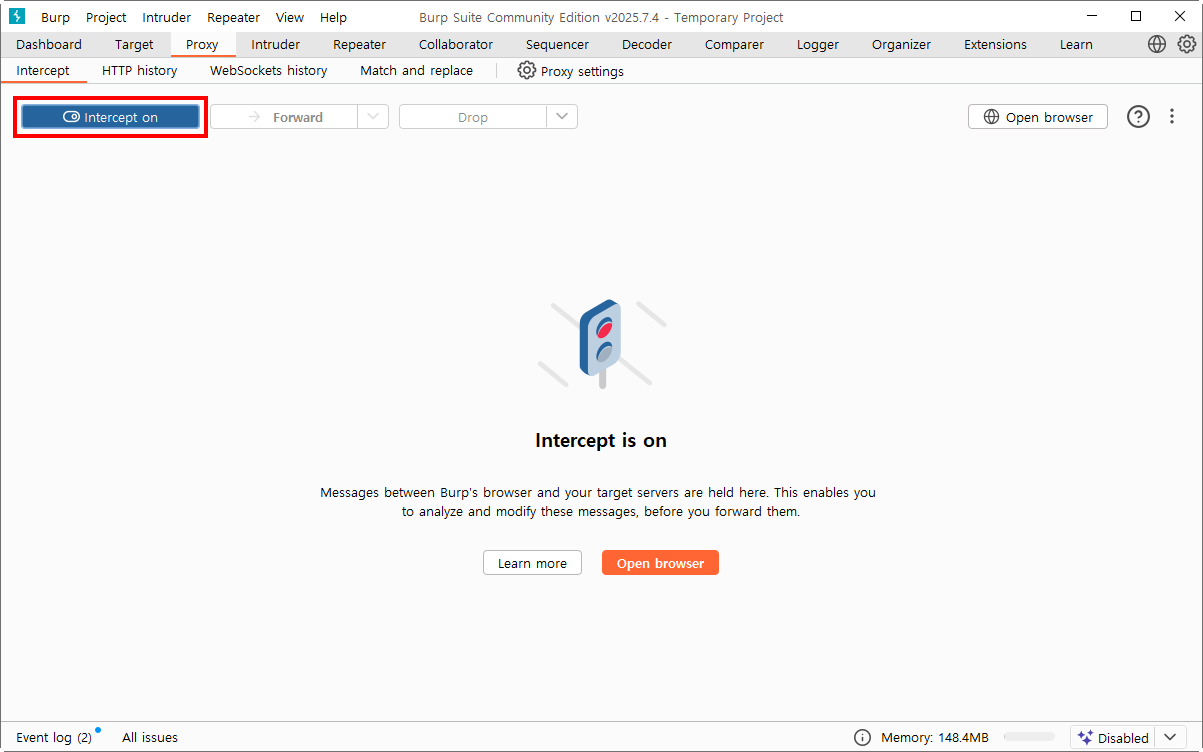Select the Intercept sub-tab

pyautogui.click(x=43, y=70)
